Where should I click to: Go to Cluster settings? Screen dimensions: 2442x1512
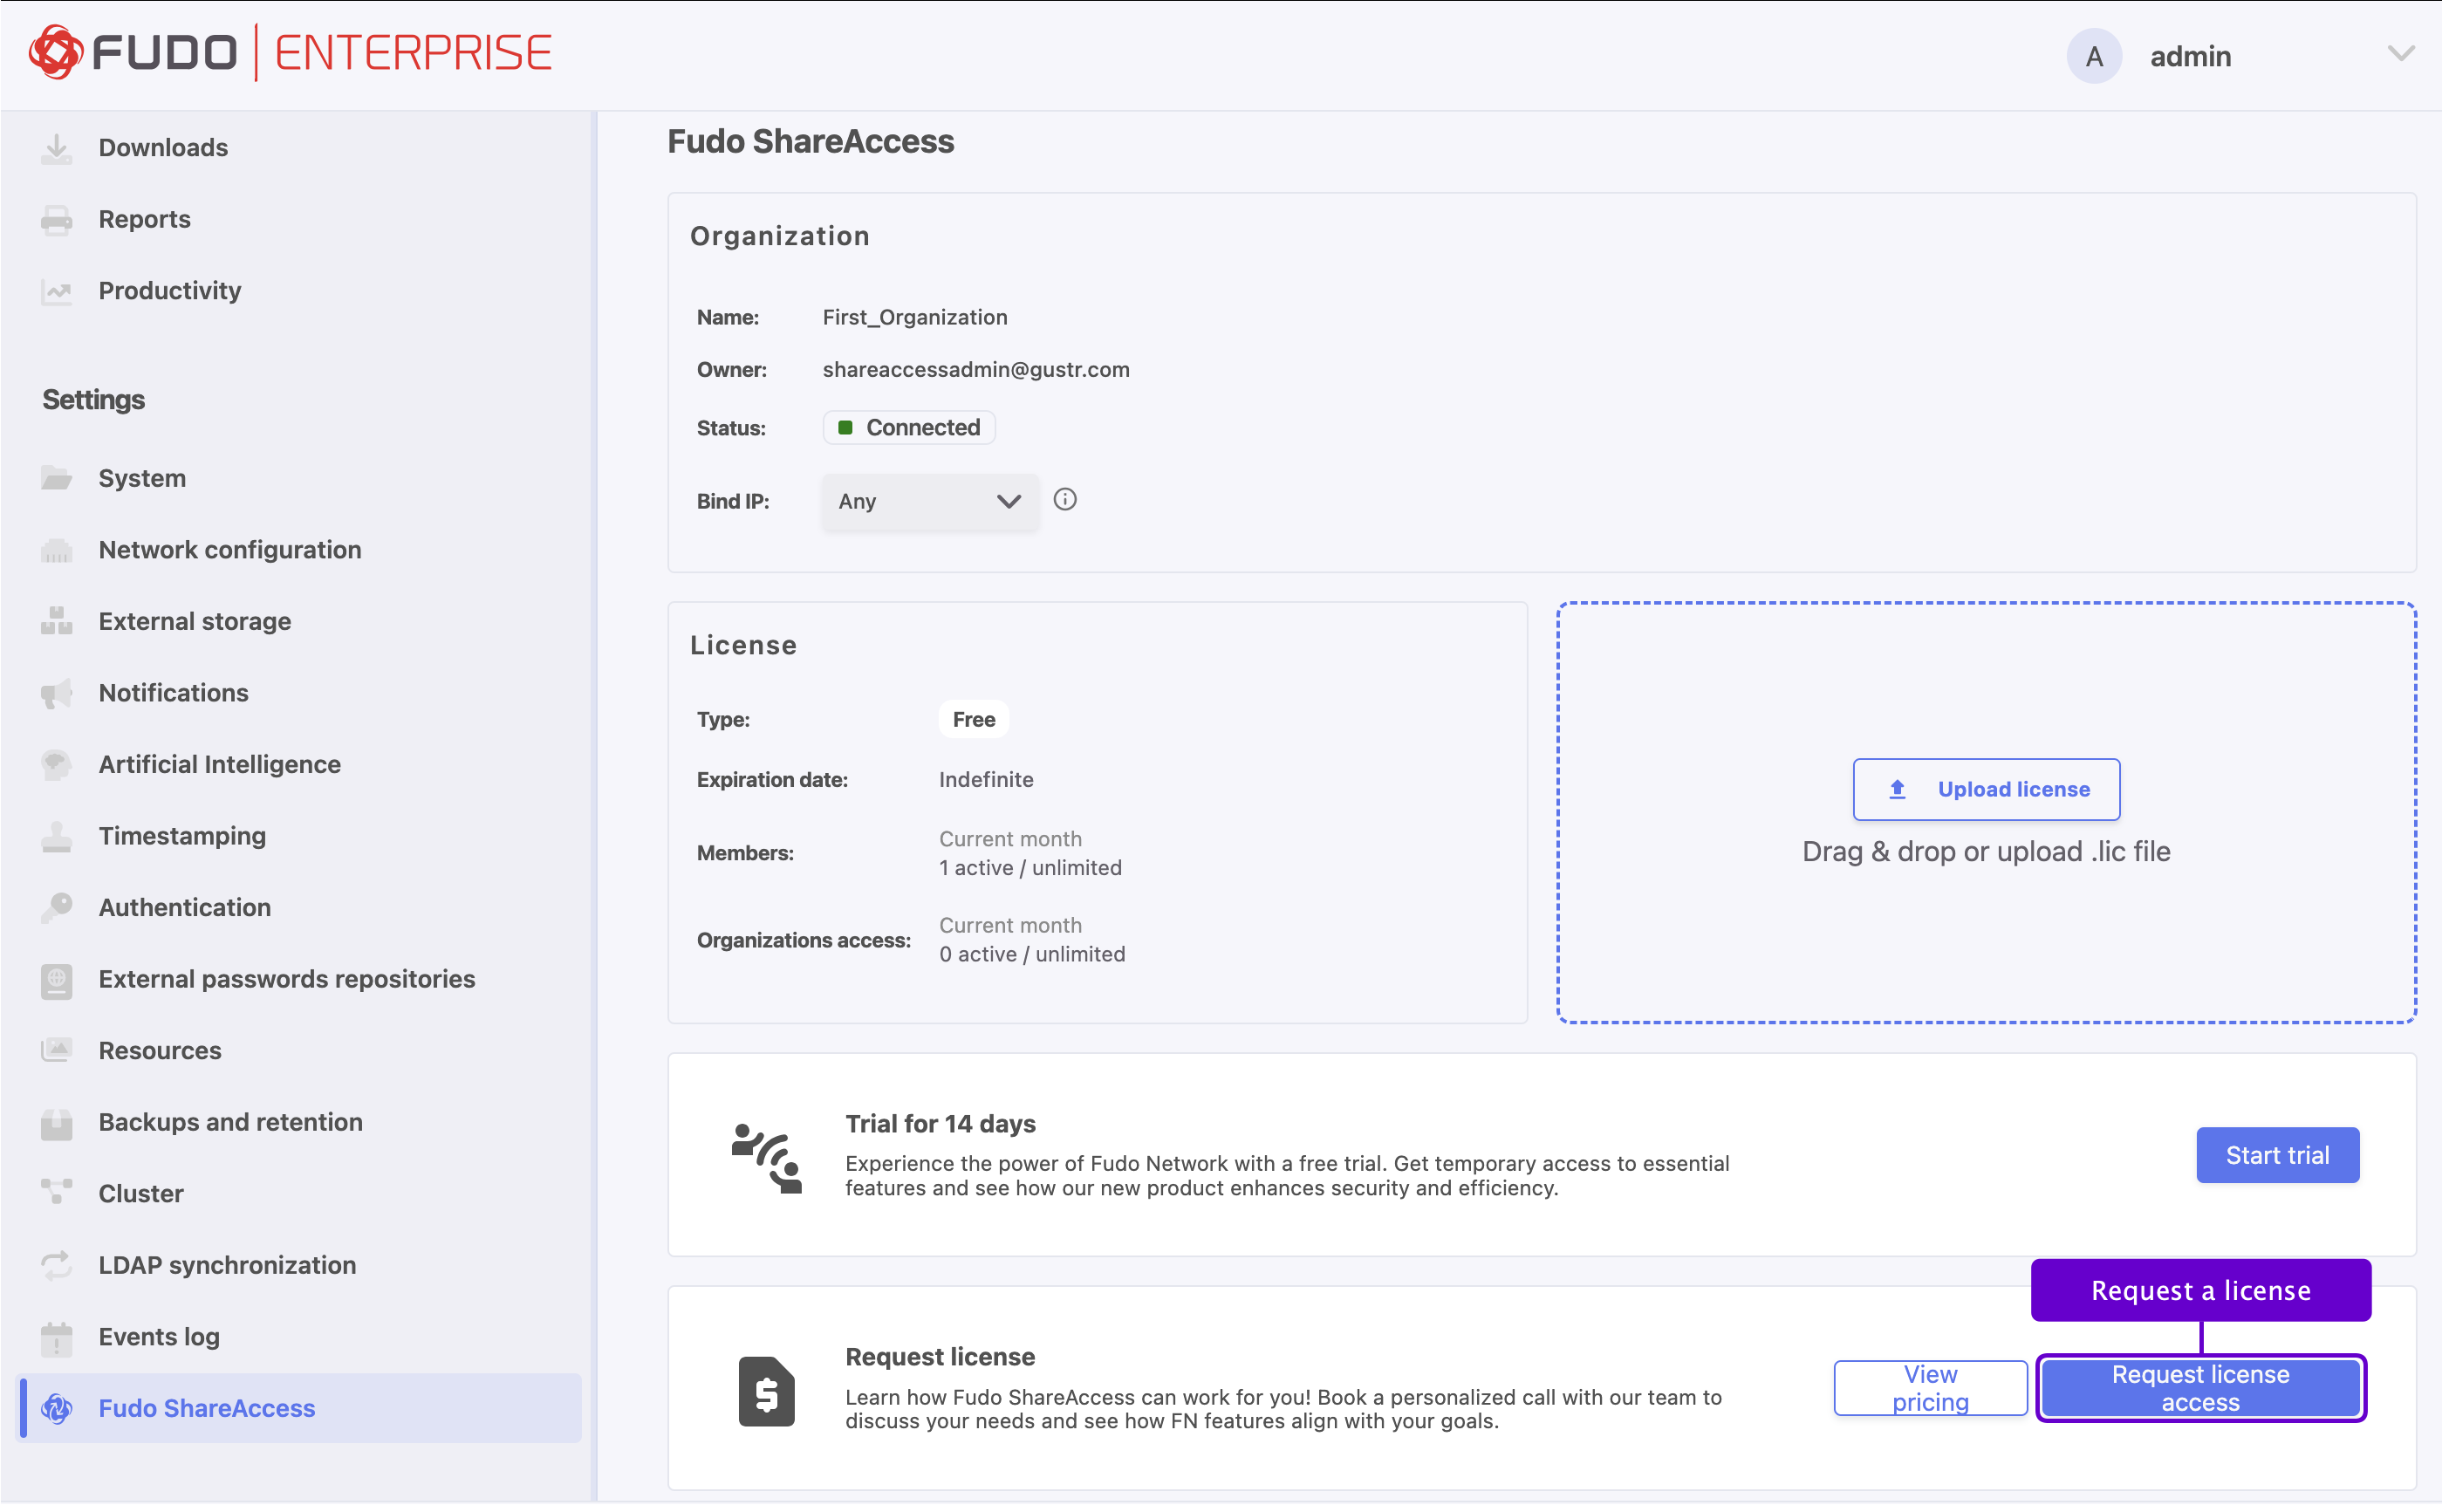point(141,1194)
